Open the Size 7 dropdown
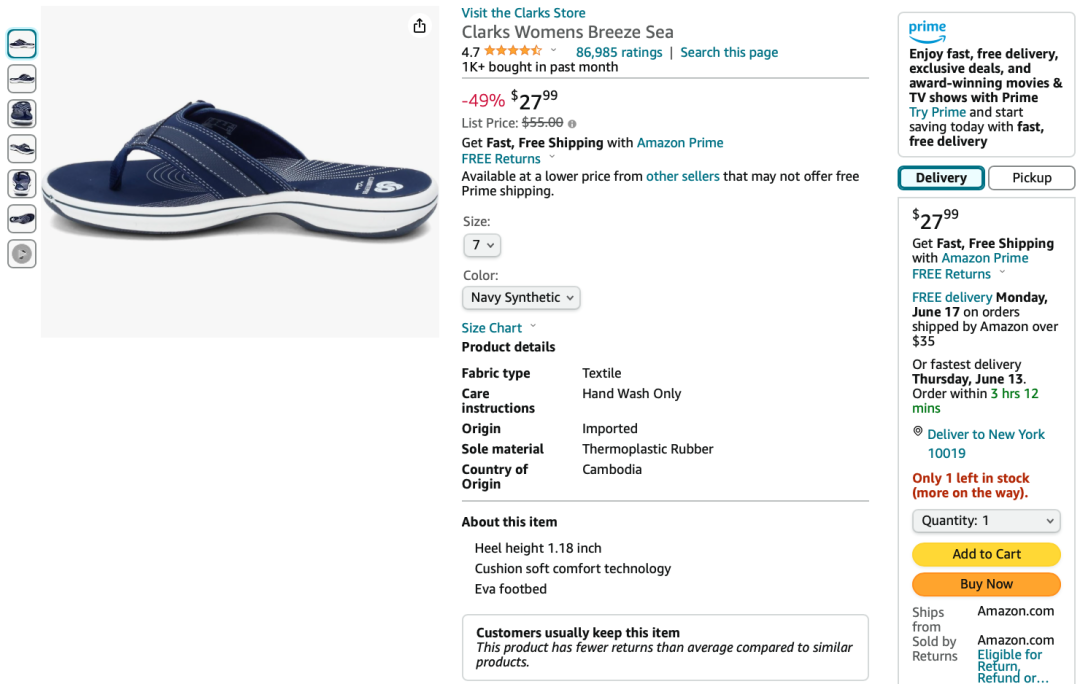The height and width of the screenshot is (684, 1080). 482,245
